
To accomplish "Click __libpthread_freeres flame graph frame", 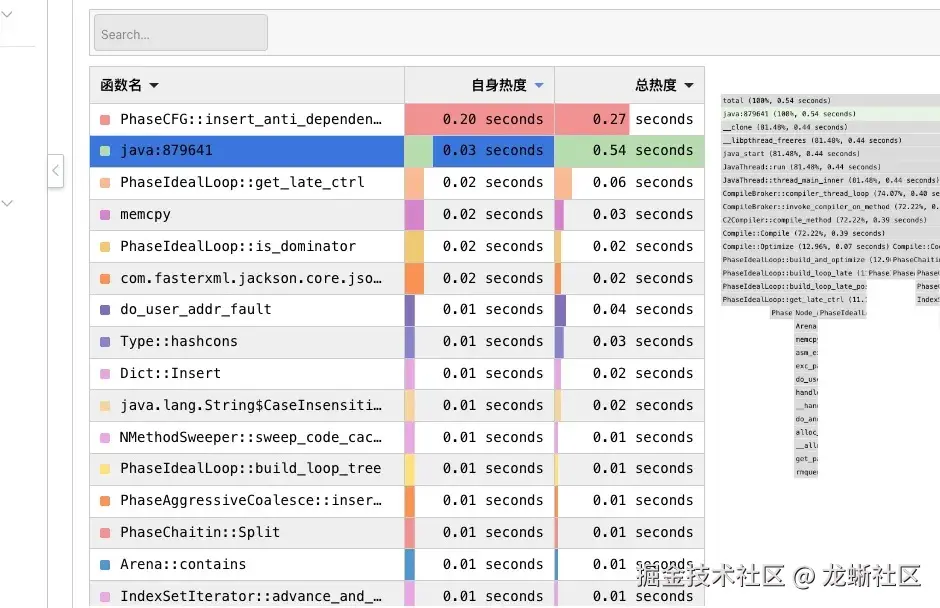I will pyautogui.click(x=830, y=140).
